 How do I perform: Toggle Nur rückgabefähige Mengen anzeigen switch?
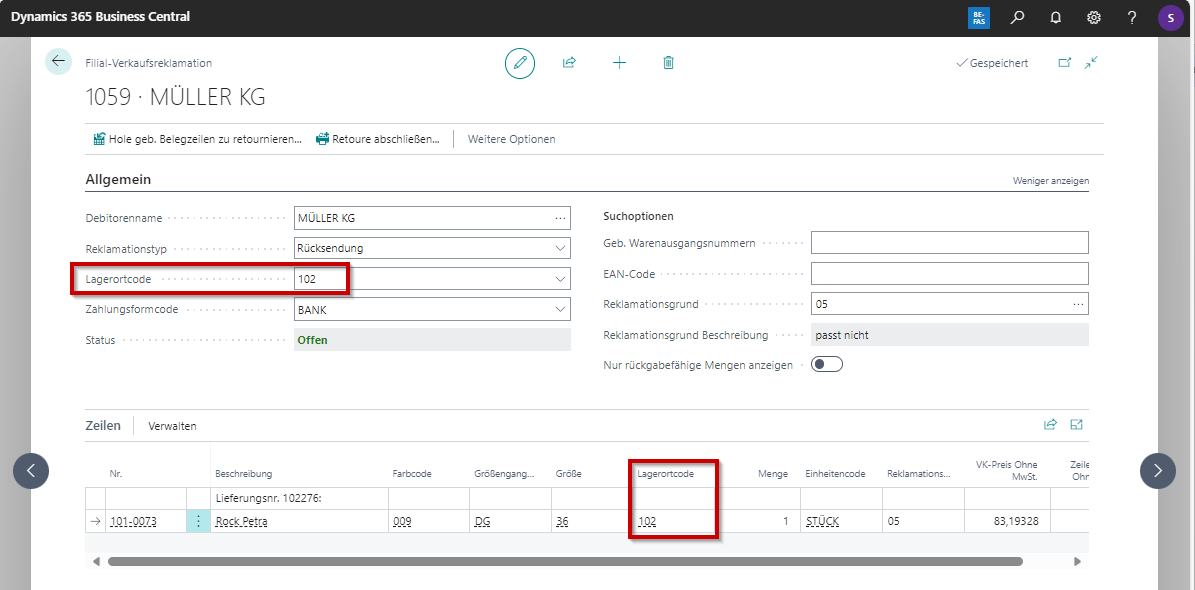tap(827, 365)
